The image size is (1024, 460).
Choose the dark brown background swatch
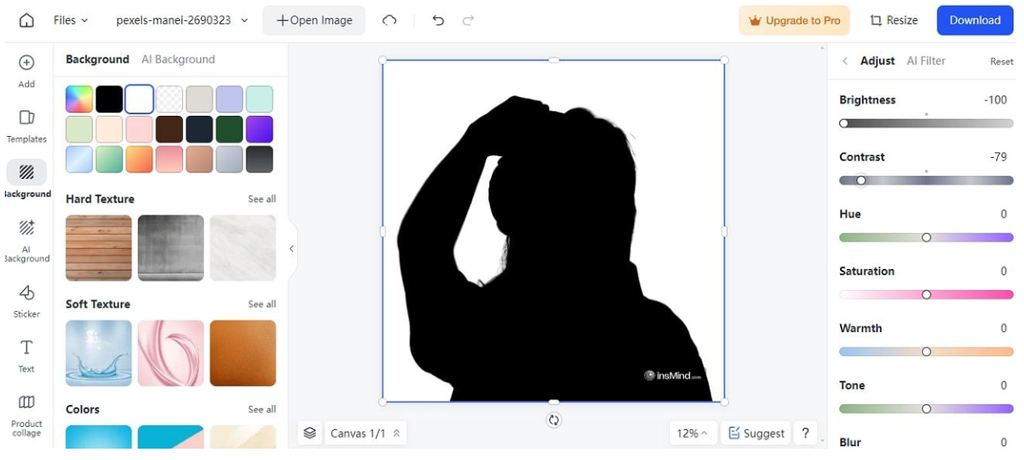[169, 129]
